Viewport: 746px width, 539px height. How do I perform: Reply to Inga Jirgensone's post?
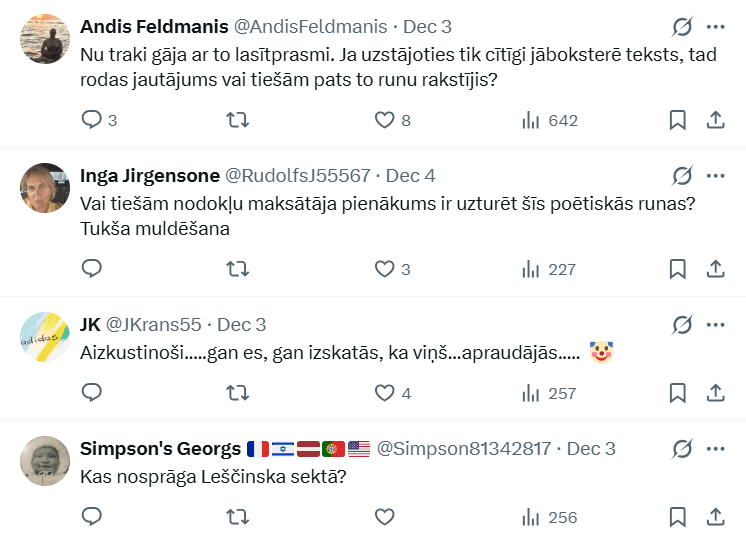(92, 269)
